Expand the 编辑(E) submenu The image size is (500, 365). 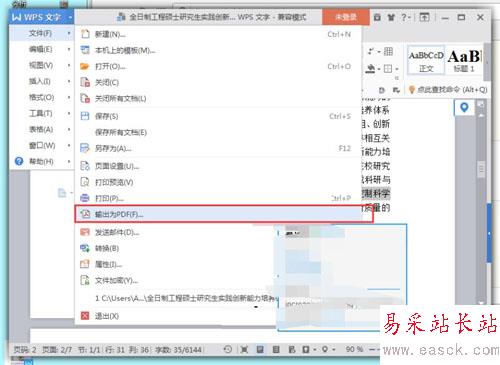point(69,49)
